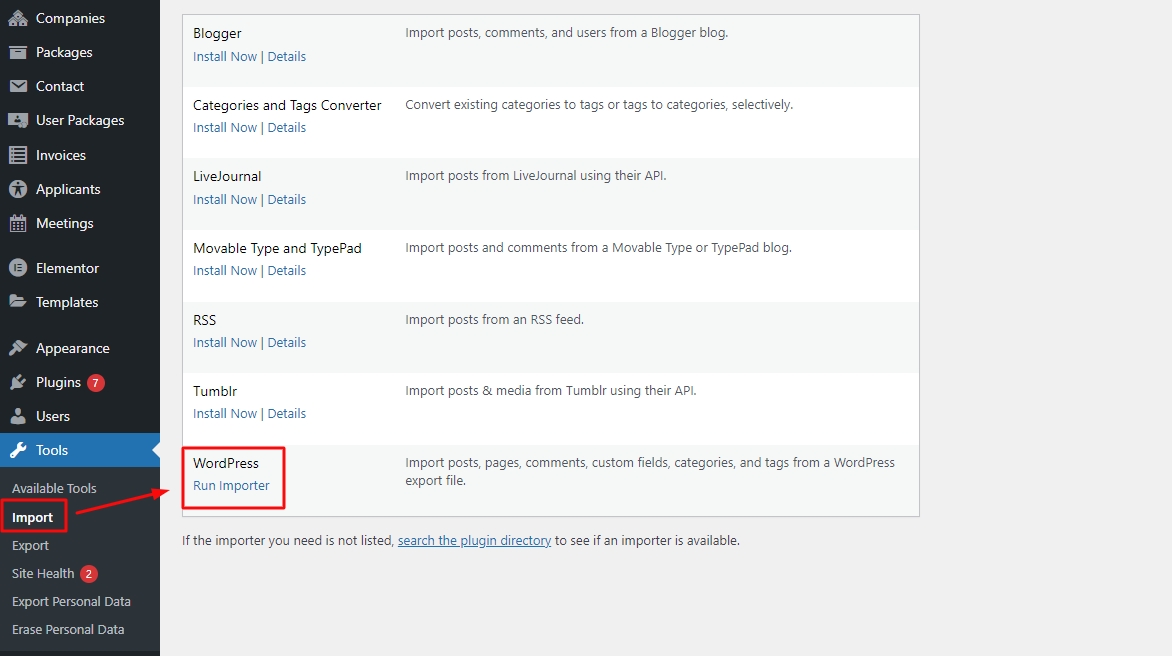Click the Packages icon in sidebar
This screenshot has width=1172, height=656.
pos(18,52)
